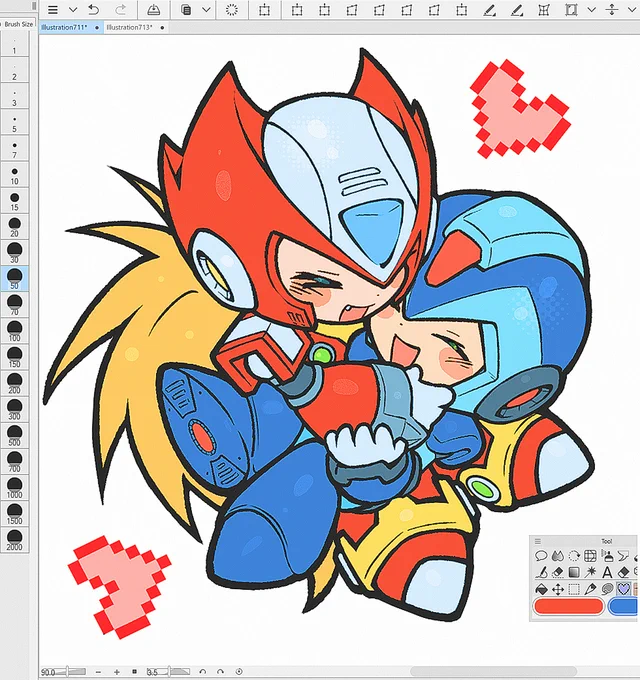Select brush size 1 preset
640x680 pixels.
point(14,44)
